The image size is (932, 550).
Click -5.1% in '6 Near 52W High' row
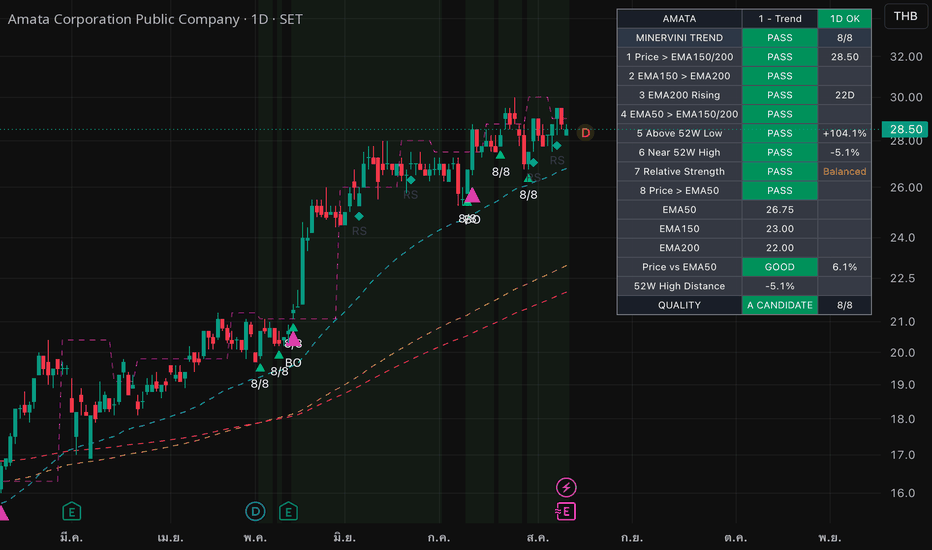[x=845, y=152]
